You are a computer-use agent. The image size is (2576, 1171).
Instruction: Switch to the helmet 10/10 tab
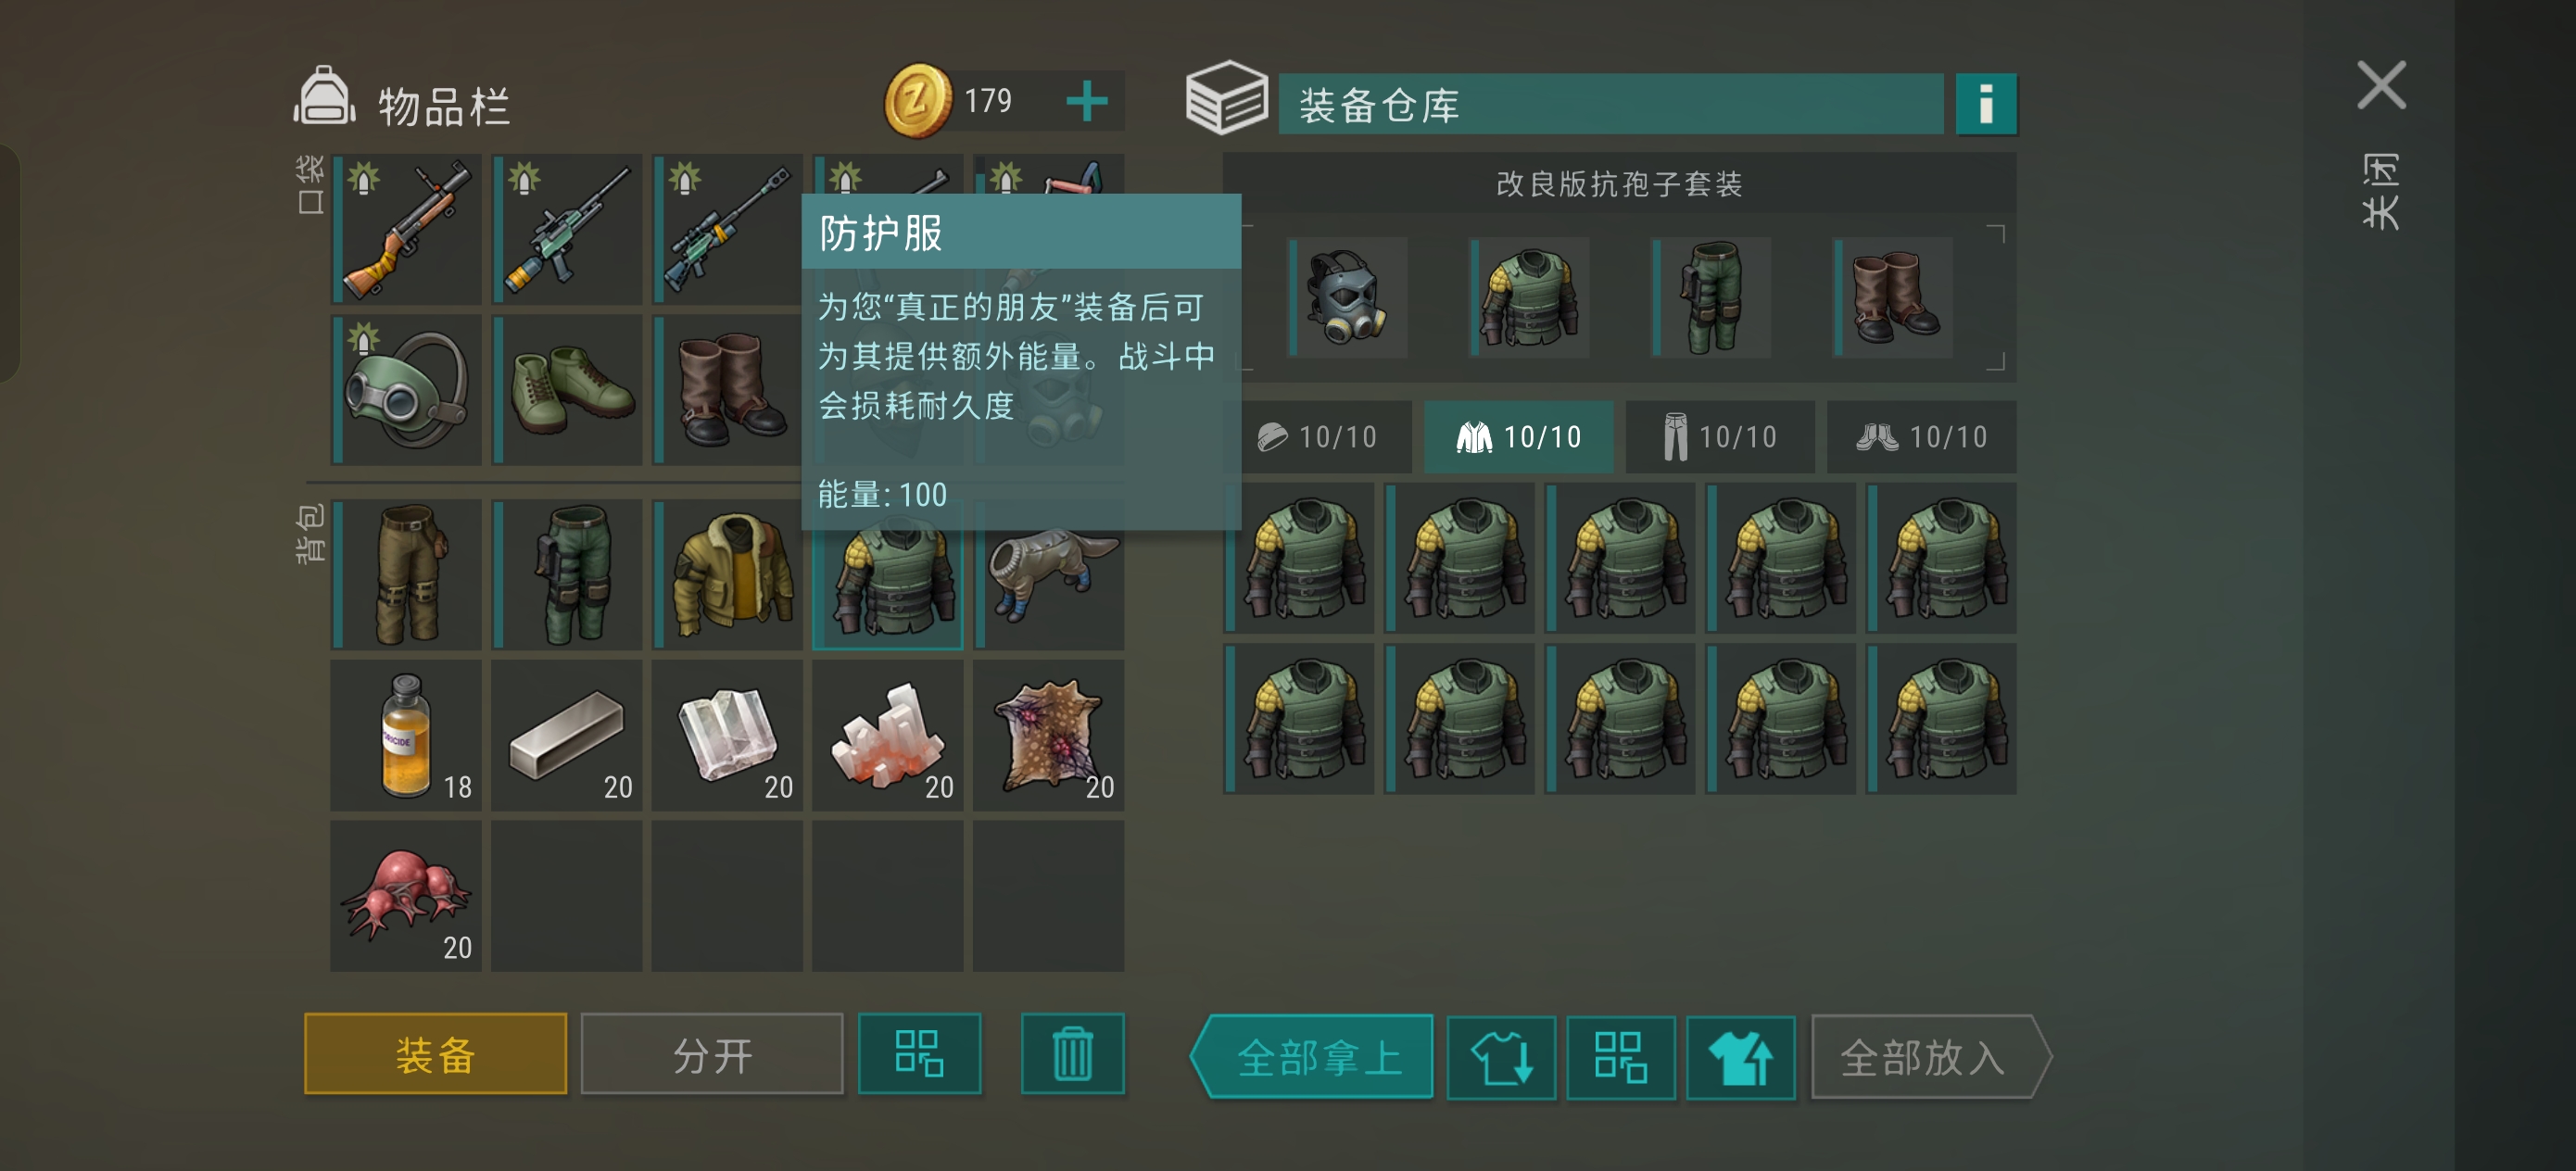coord(1318,437)
